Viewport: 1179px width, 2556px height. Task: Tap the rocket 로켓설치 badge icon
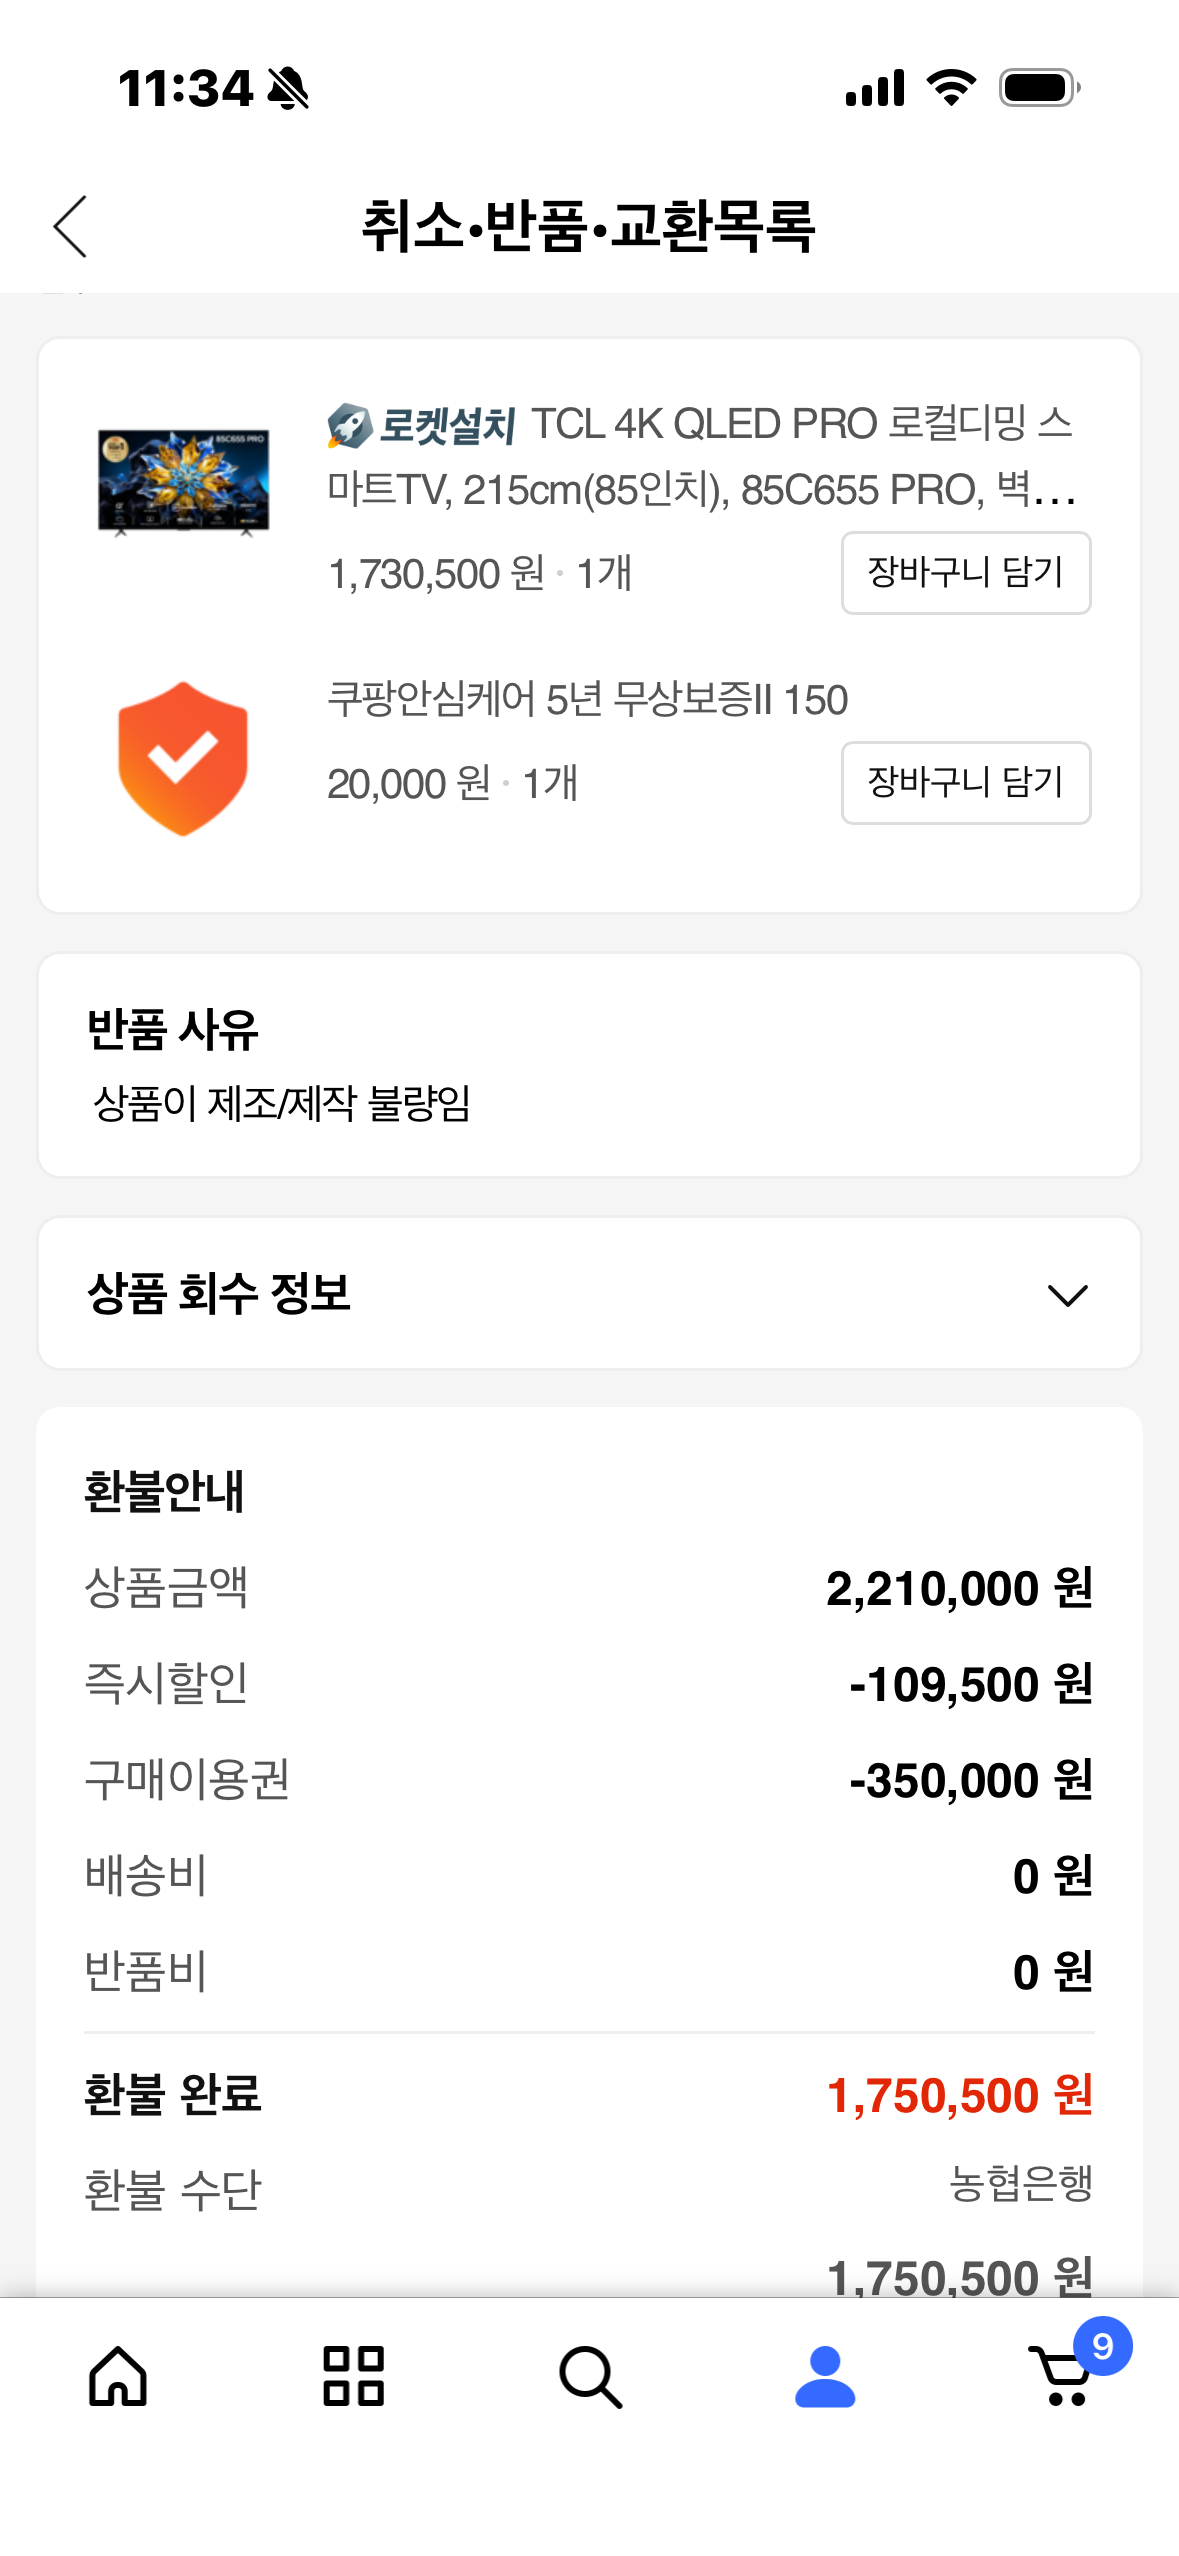click(x=349, y=426)
